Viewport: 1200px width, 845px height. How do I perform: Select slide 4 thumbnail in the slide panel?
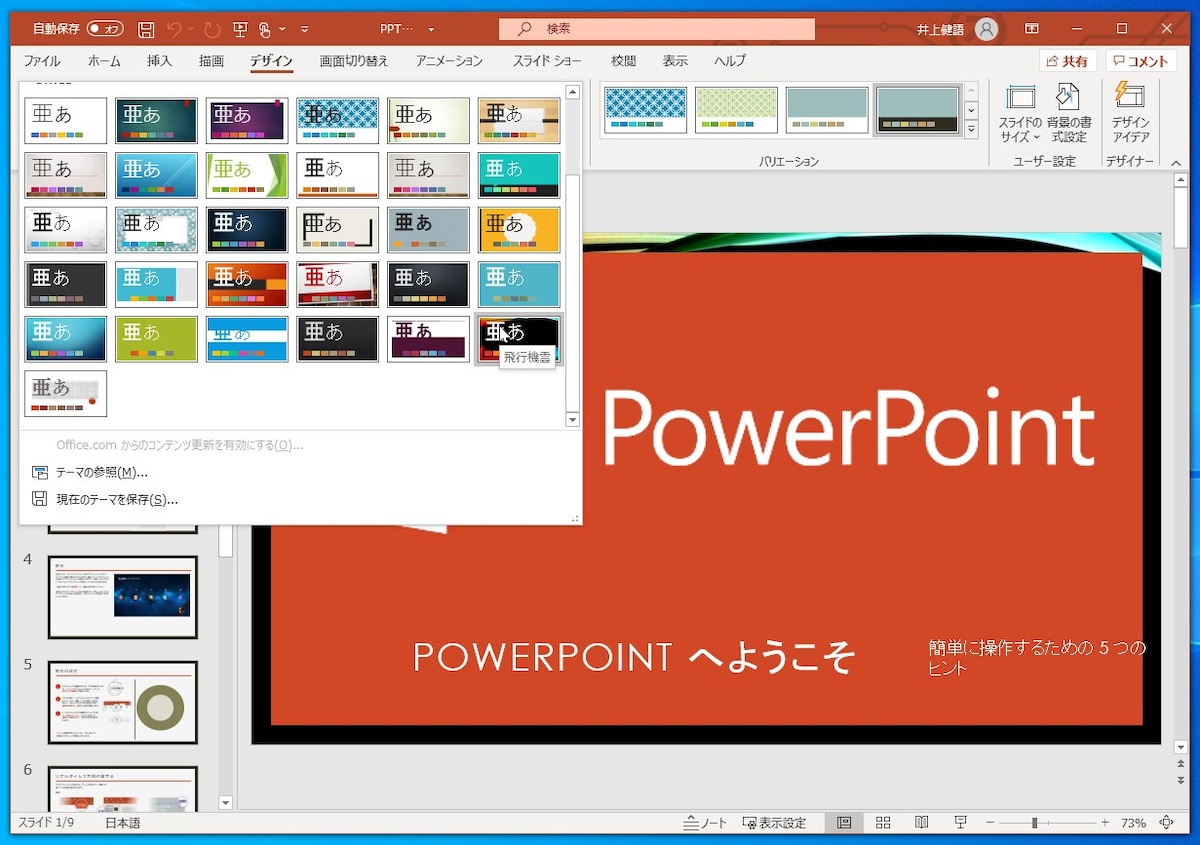(x=123, y=597)
